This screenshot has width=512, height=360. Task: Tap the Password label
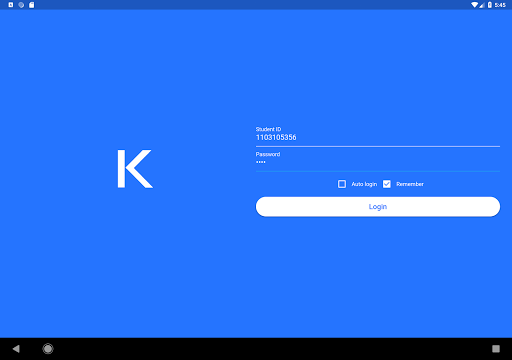tap(268, 154)
